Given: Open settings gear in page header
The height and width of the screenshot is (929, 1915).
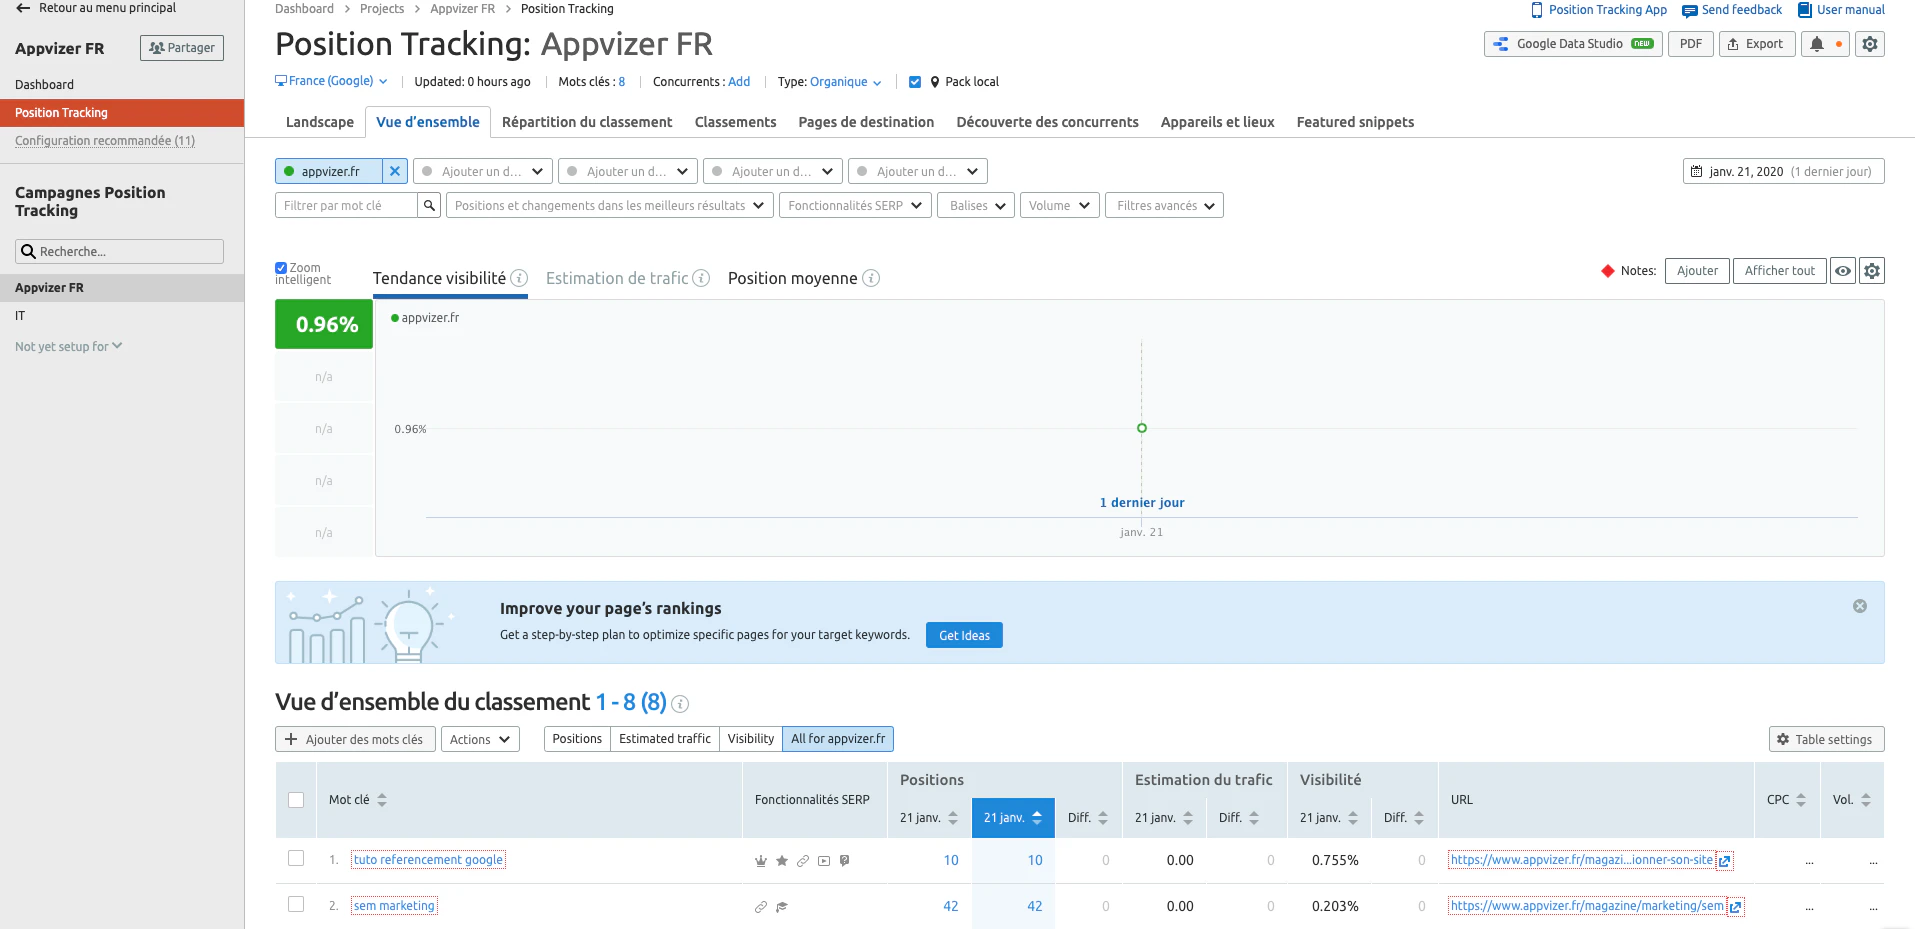Looking at the screenshot, I should click(1870, 44).
